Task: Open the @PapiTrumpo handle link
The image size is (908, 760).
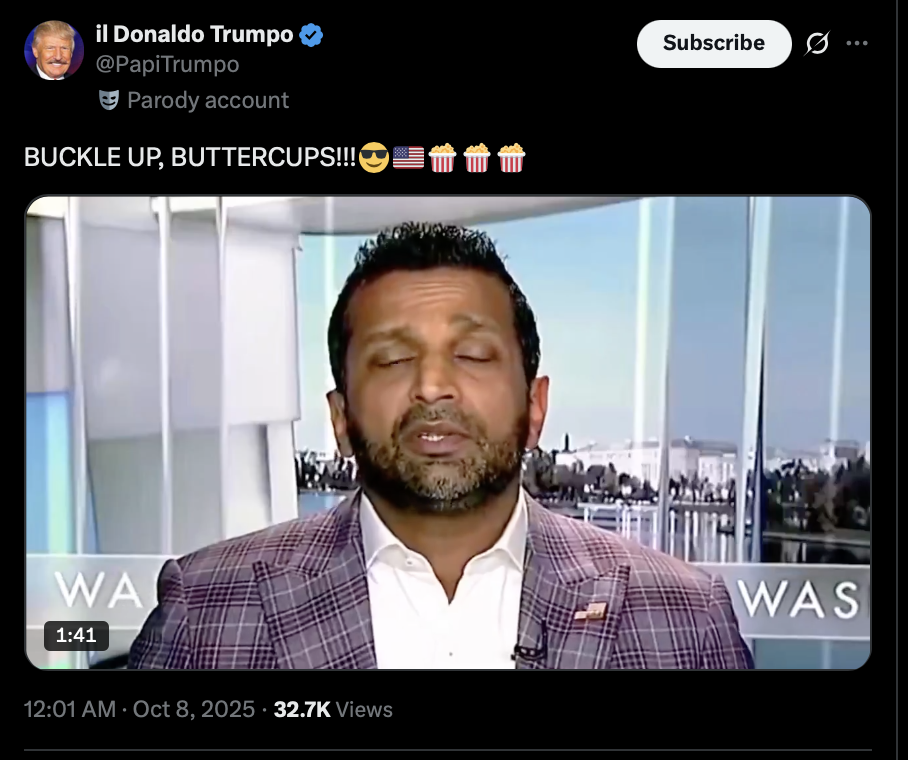Action: point(167,64)
